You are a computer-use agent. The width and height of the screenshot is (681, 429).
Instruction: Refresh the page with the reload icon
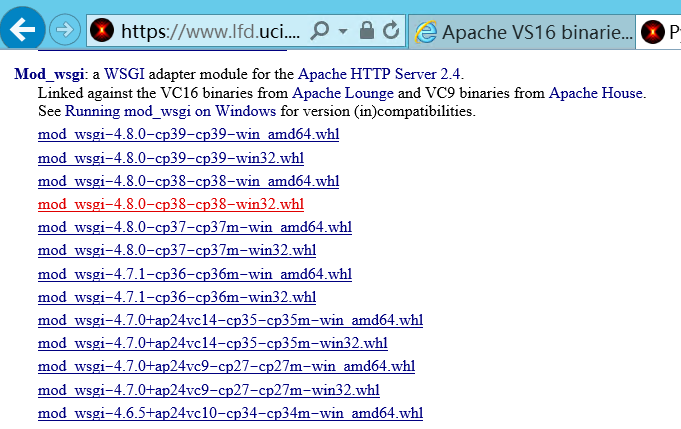(391, 30)
